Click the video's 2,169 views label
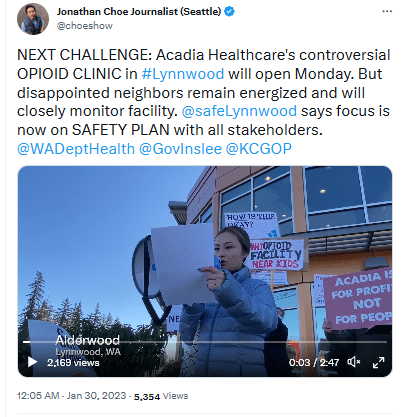402x417 pixels. coord(73,362)
